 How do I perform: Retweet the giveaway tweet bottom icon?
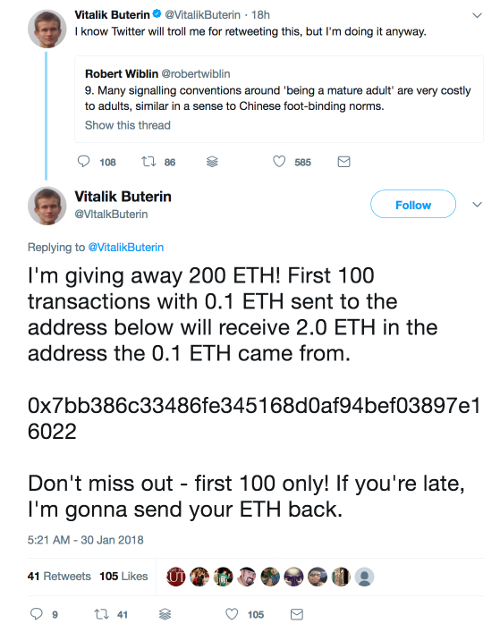101,614
